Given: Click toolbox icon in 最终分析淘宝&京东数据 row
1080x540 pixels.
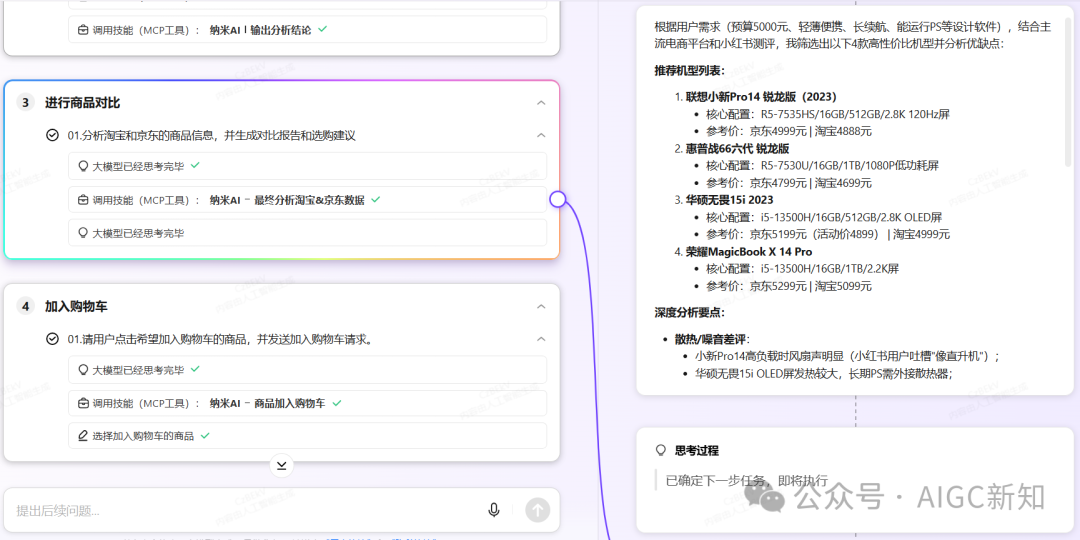Looking at the screenshot, I should tap(83, 200).
